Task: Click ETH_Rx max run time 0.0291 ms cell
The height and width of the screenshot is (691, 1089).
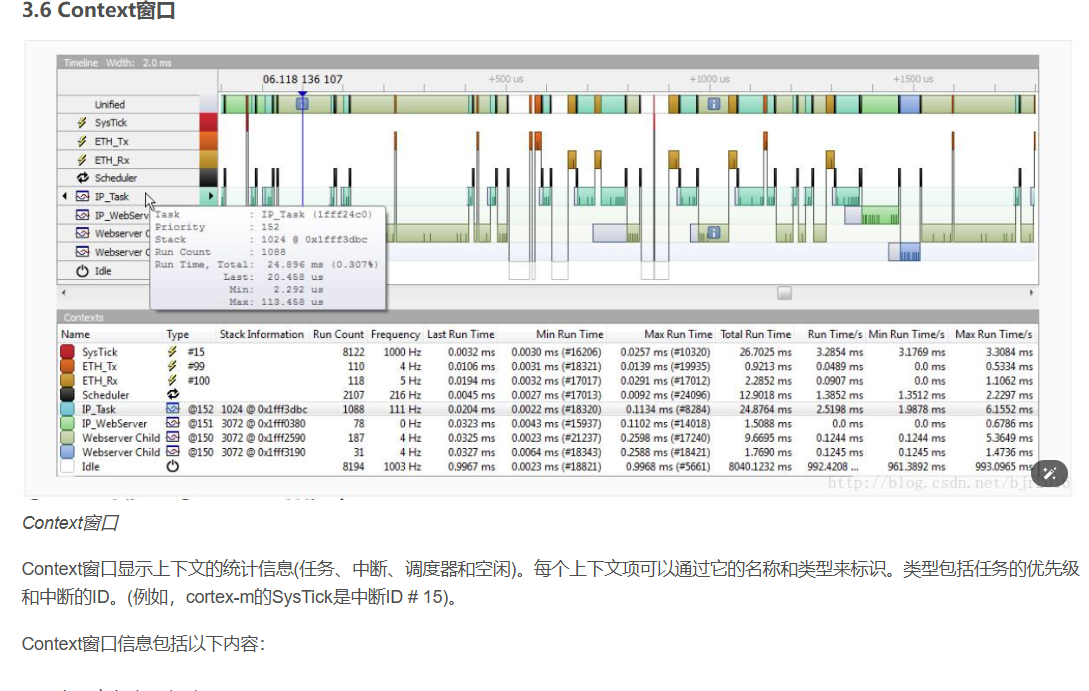Action: coord(665,381)
